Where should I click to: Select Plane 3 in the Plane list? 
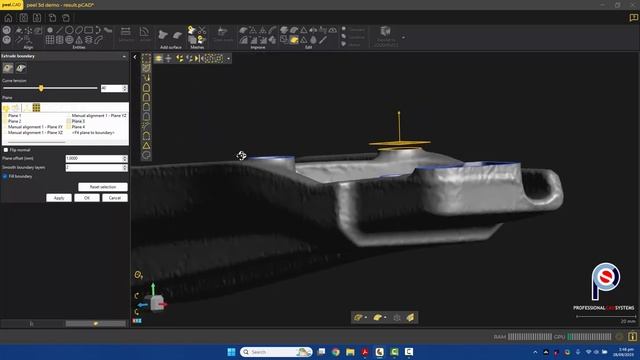pos(78,121)
